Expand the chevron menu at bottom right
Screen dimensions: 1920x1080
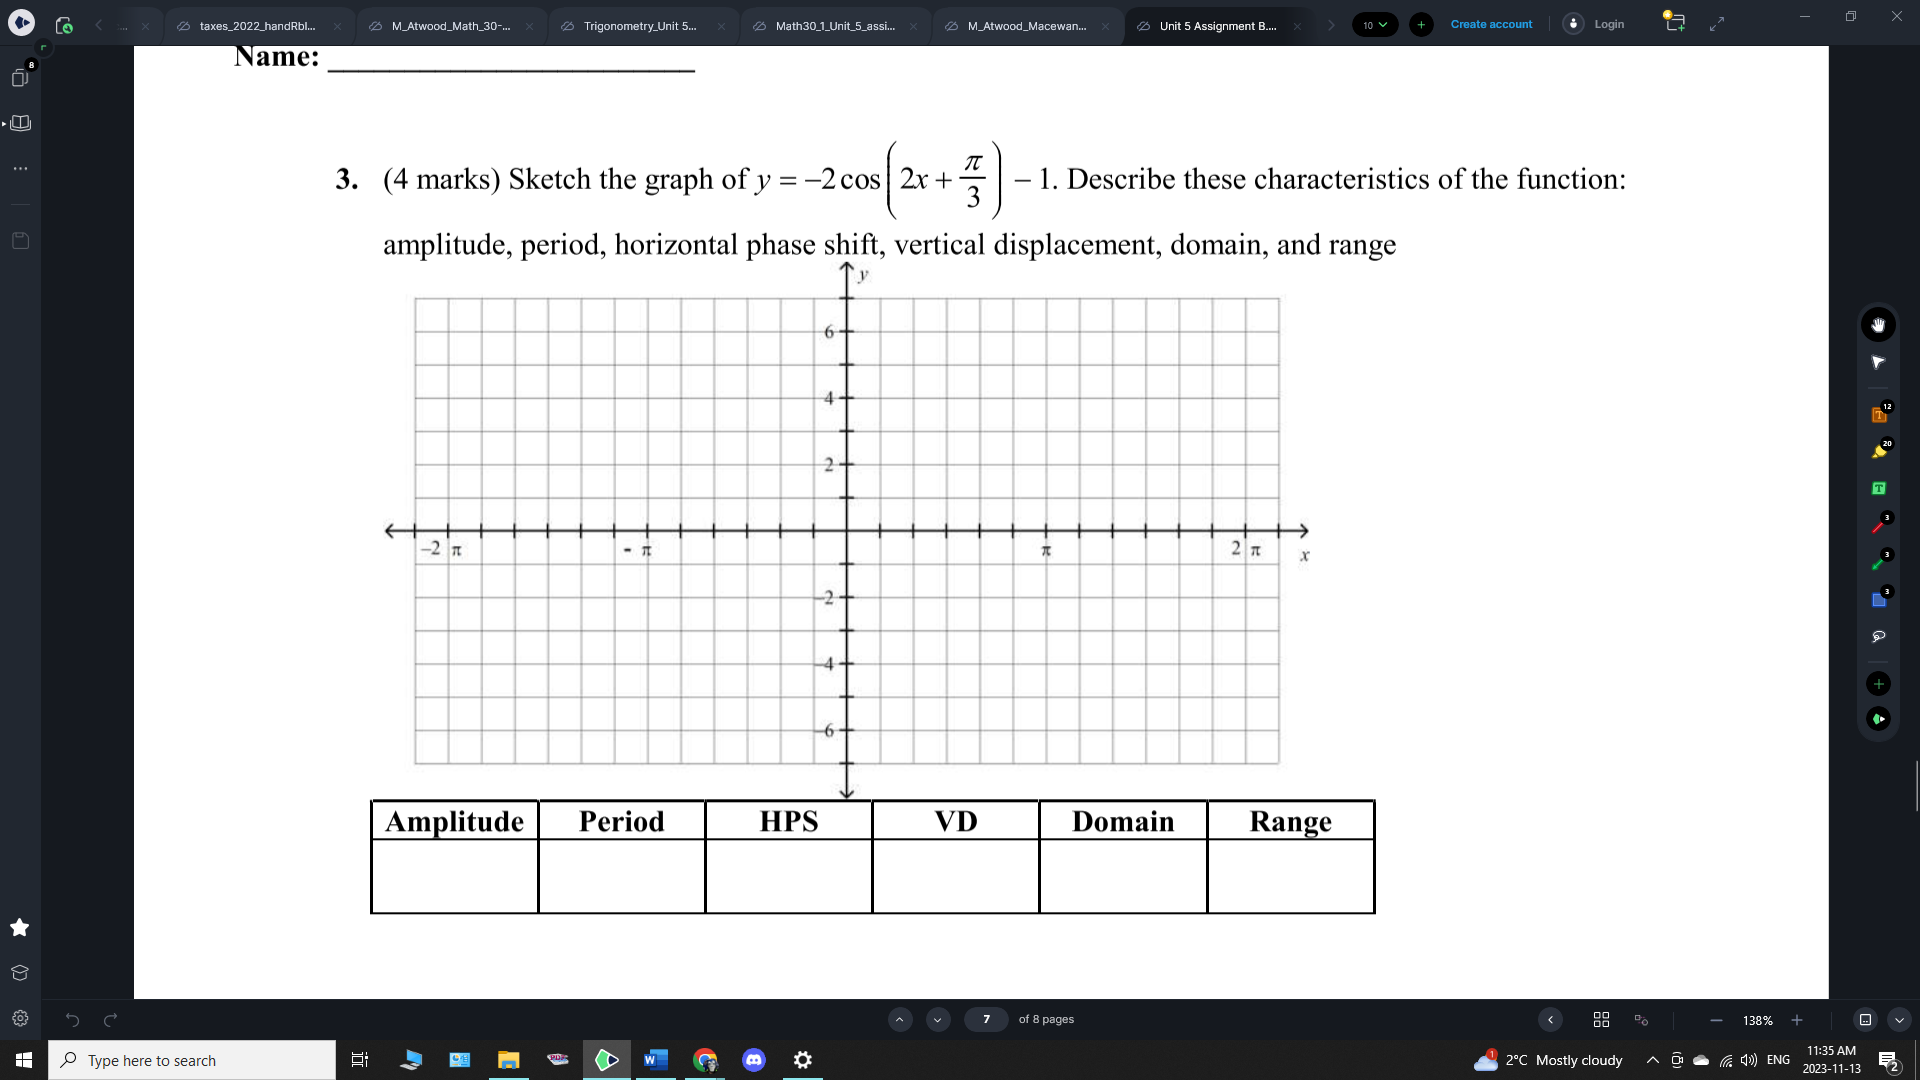click(x=1899, y=1019)
